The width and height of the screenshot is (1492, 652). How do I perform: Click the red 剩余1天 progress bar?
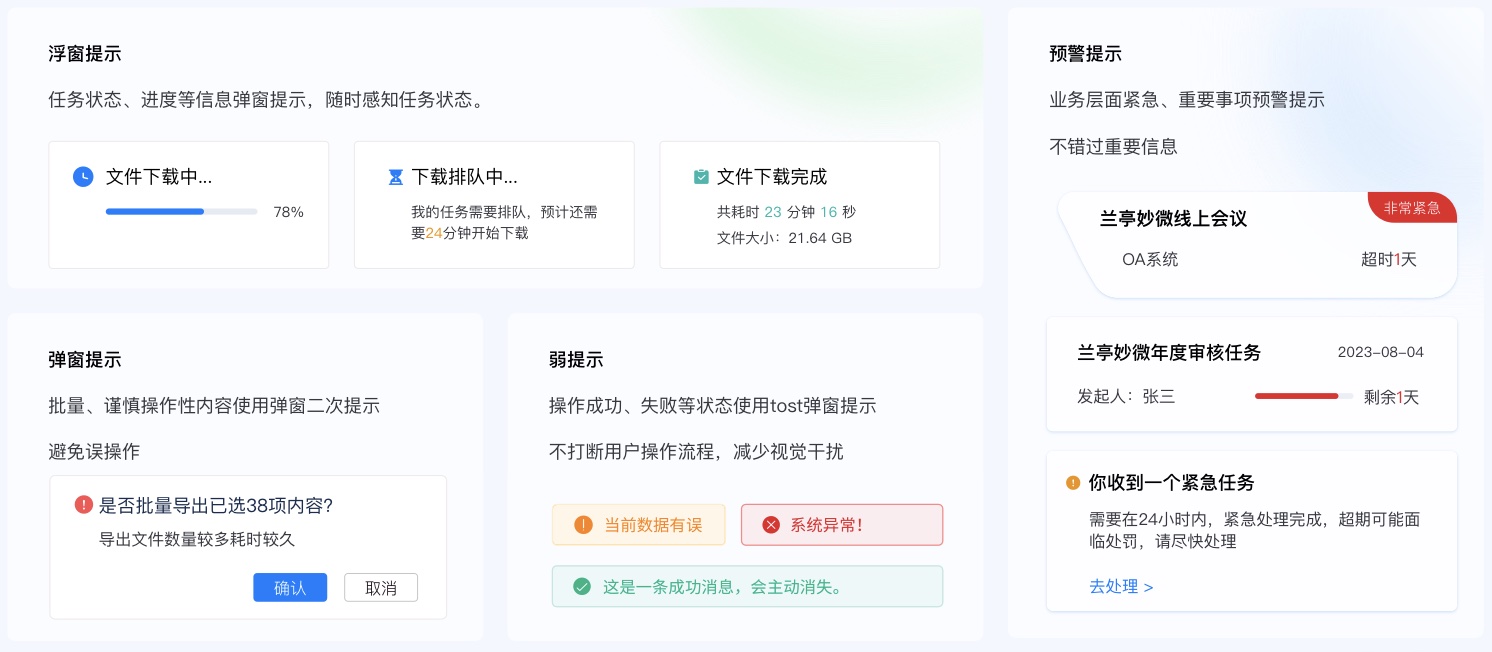point(1305,397)
